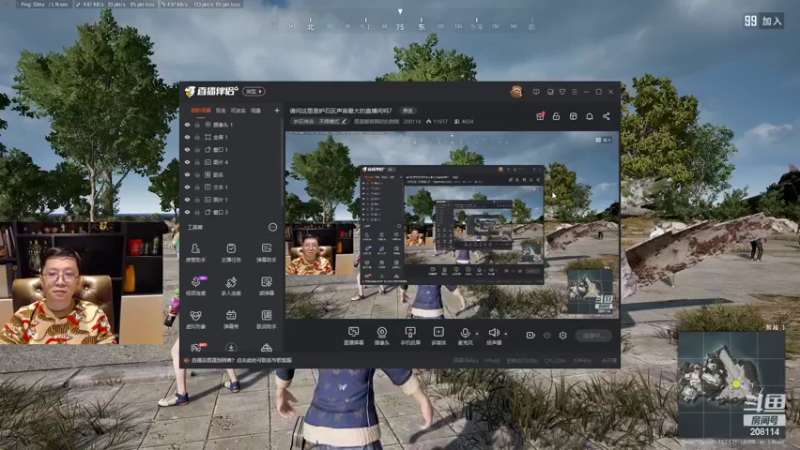
Task: Click the 修改 button by the title
Action: coord(408,110)
